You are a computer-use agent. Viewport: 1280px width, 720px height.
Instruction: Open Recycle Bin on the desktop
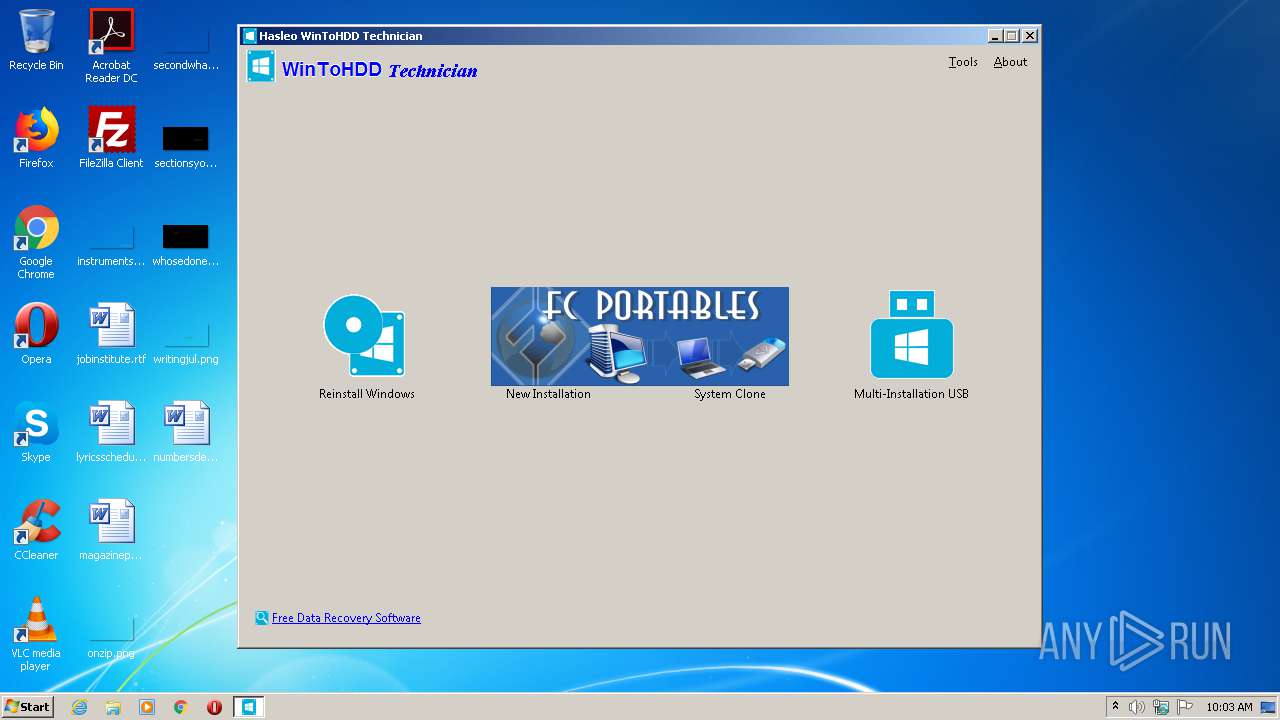[36, 40]
